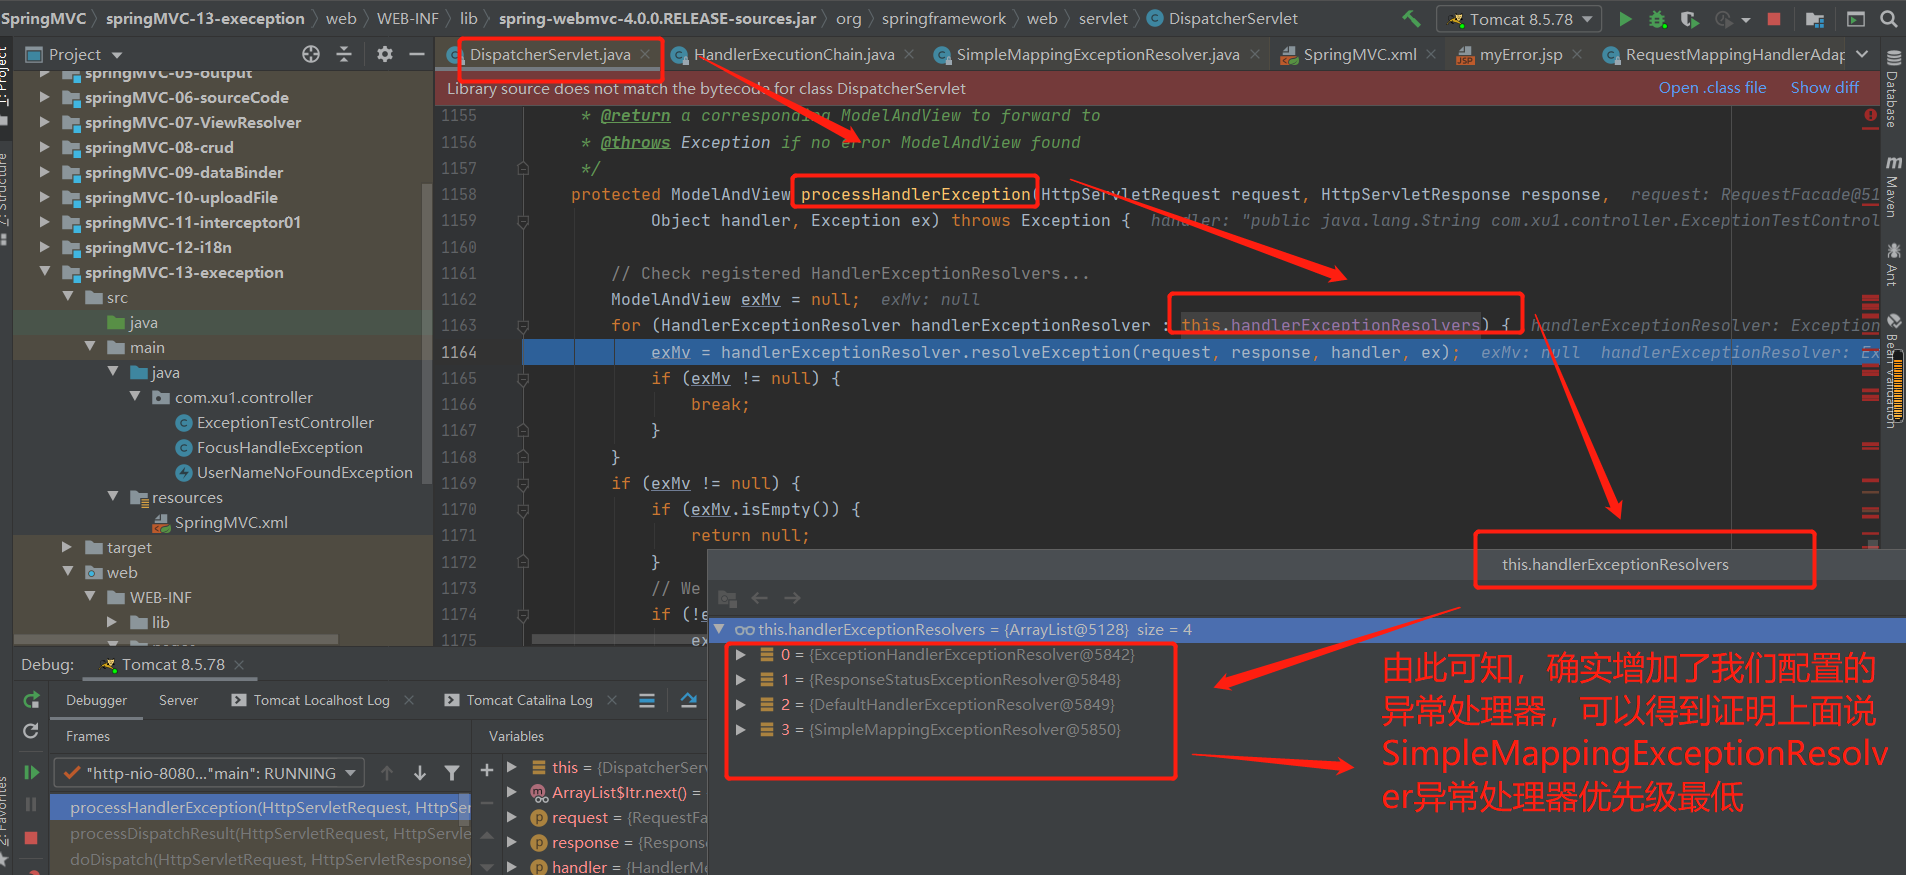Click locate-file crosshair icon in Project panel
Image resolution: width=1906 pixels, height=875 pixels.
(311, 54)
